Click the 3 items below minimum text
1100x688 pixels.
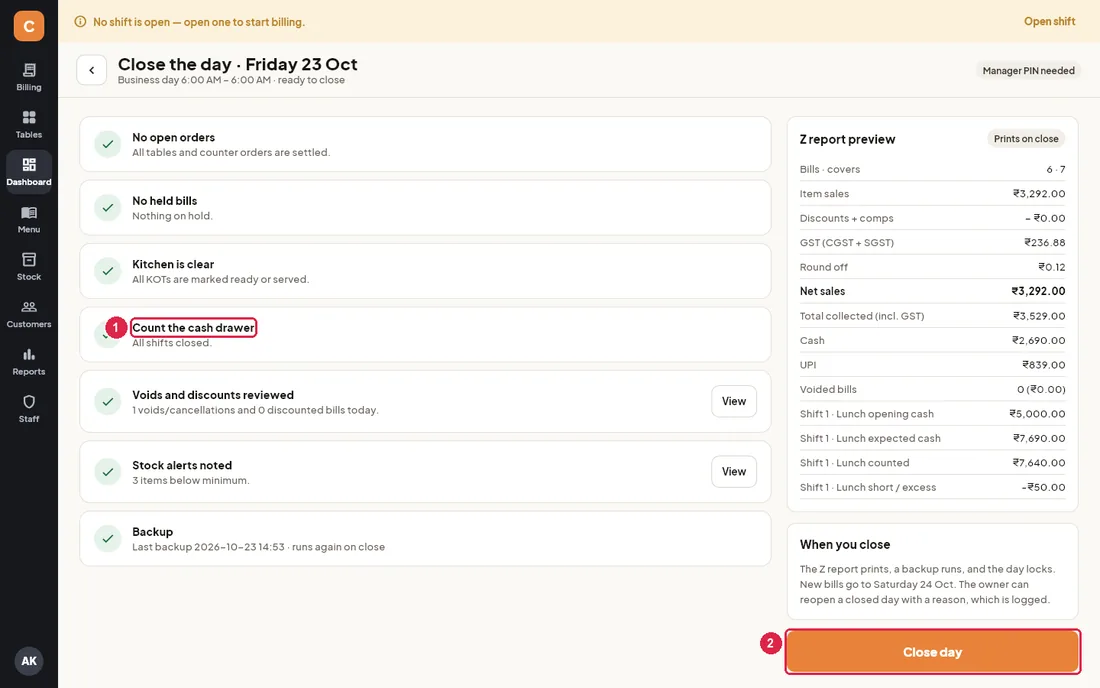point(191,480)
